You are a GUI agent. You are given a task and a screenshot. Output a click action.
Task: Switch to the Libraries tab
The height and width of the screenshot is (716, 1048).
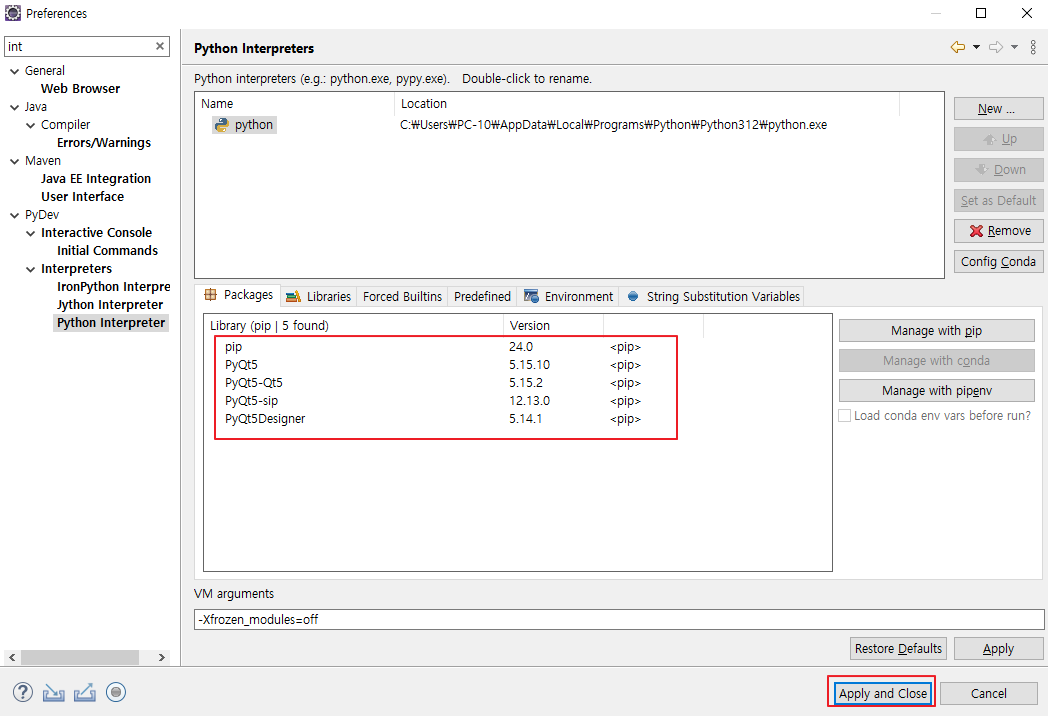pos(318,296)
